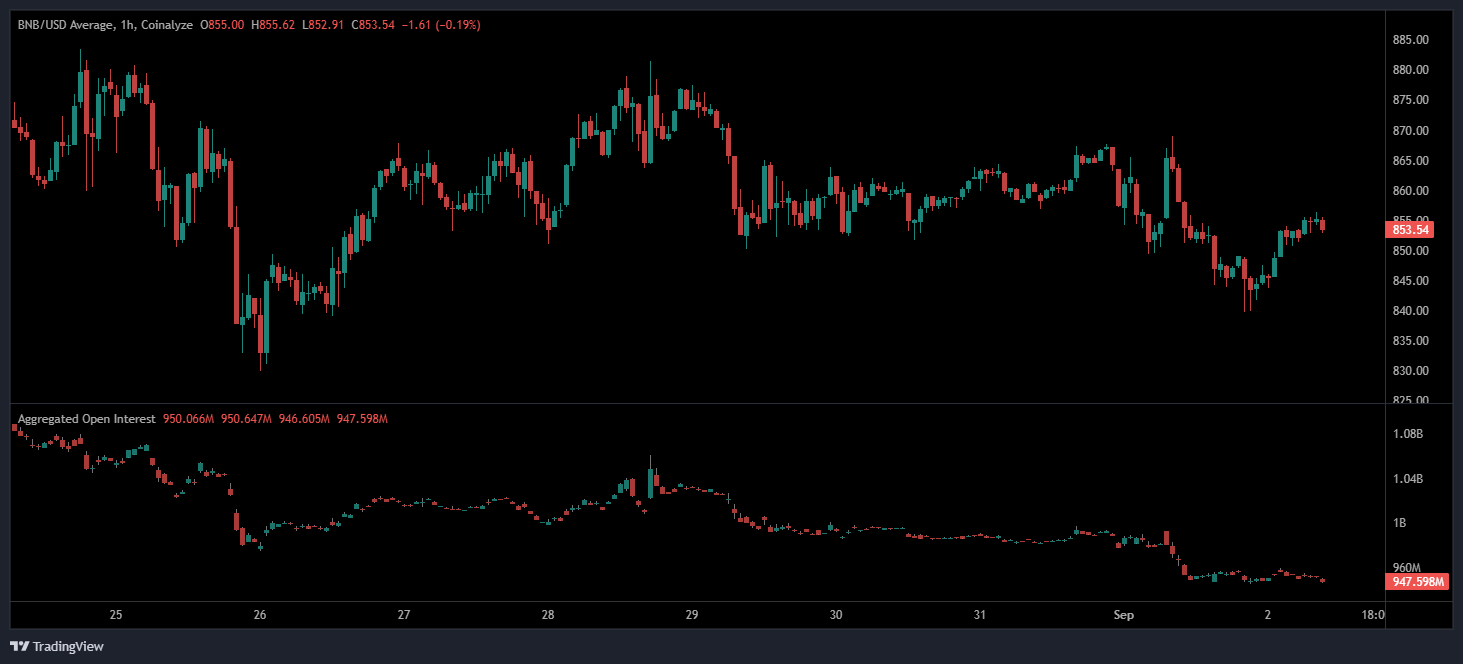Click the 960M open interest scale label
This screenshot has height=664, width=1463.
(x=1406, y=567)
